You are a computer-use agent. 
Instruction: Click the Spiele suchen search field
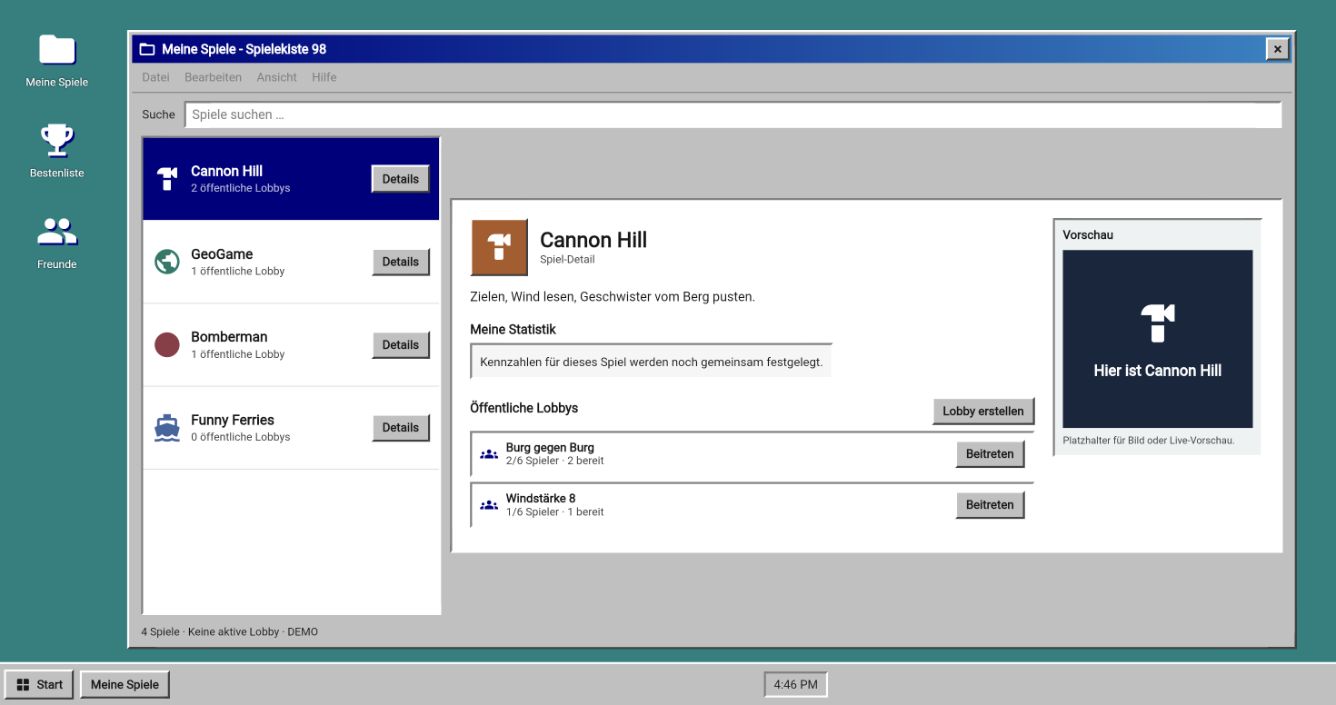(733, 115)
